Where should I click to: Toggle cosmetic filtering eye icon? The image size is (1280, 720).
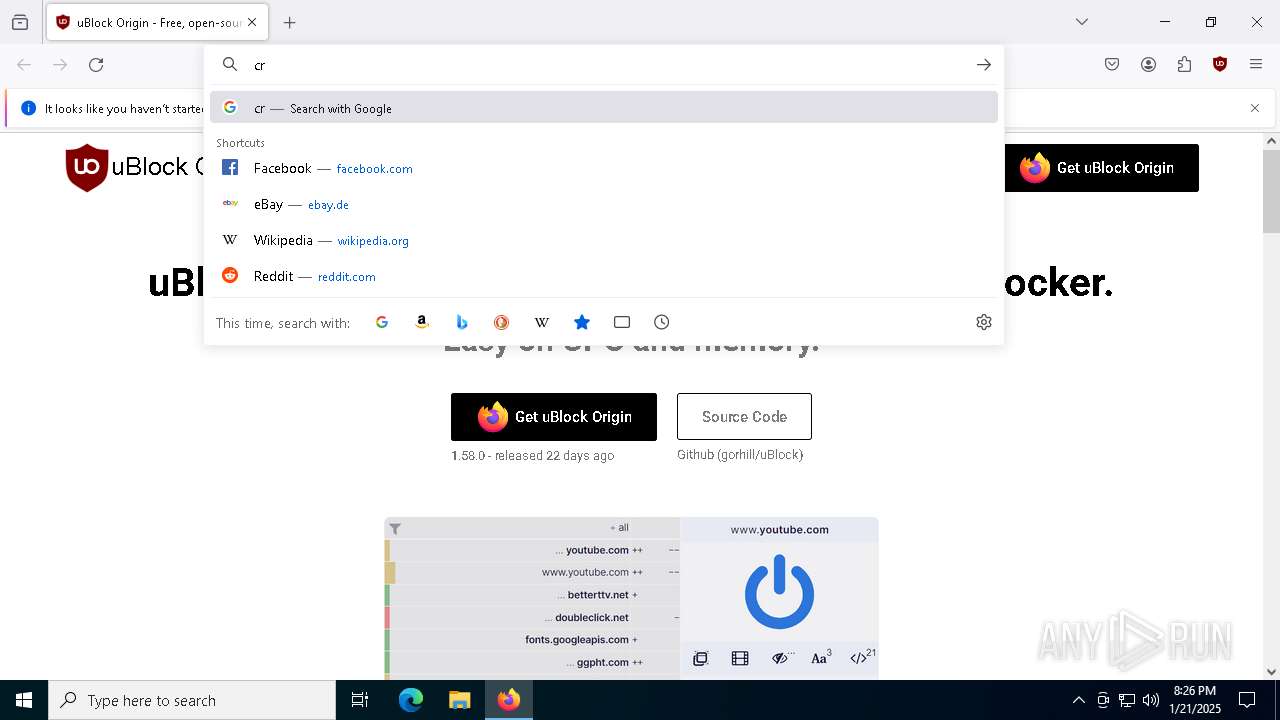click(782, 658)
